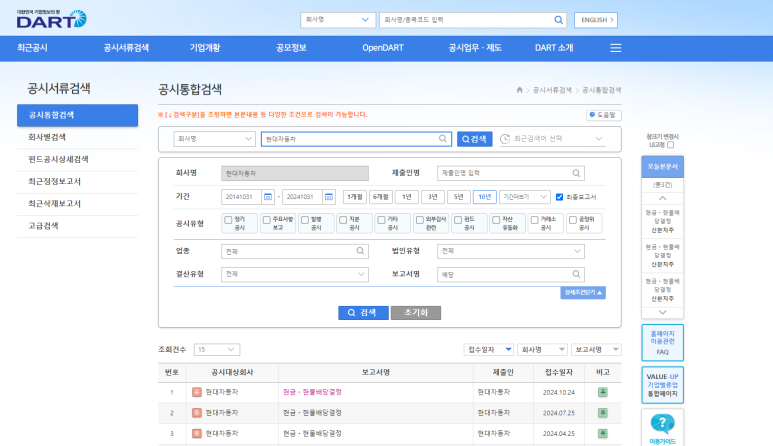Check the 기타공시 disclosure type box
The height and width of the screenshot is (446, 773).
(x=381, y=220)
